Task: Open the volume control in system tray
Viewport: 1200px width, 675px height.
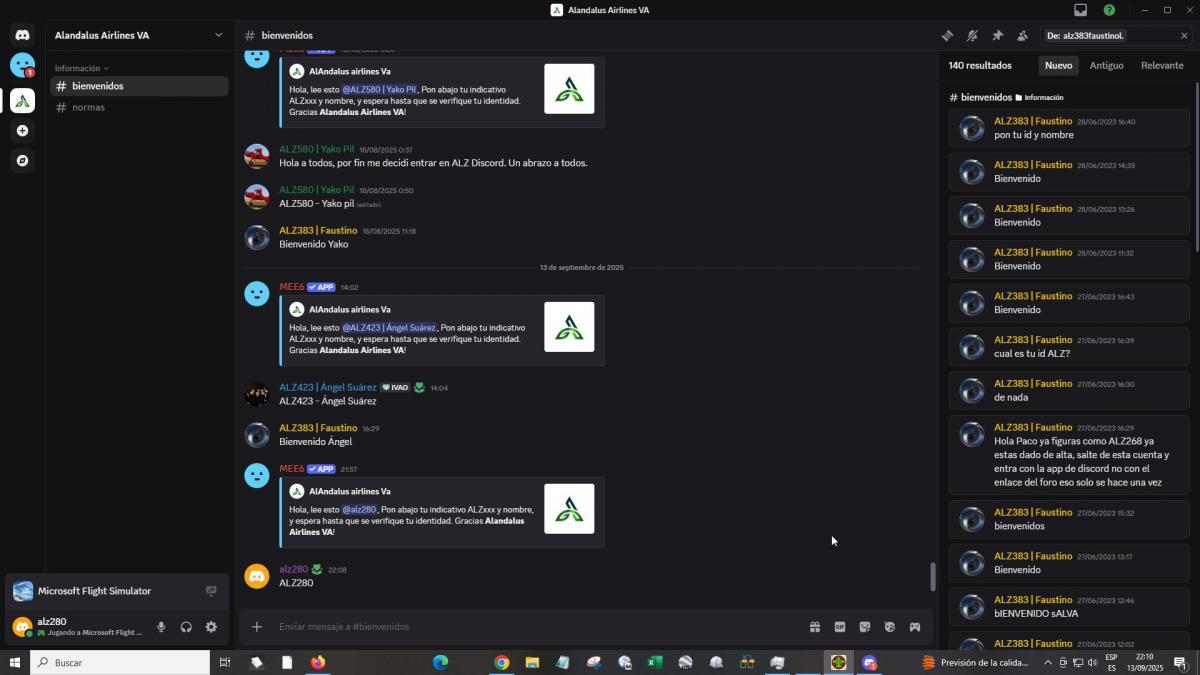Action: (x=1092, y=662)
